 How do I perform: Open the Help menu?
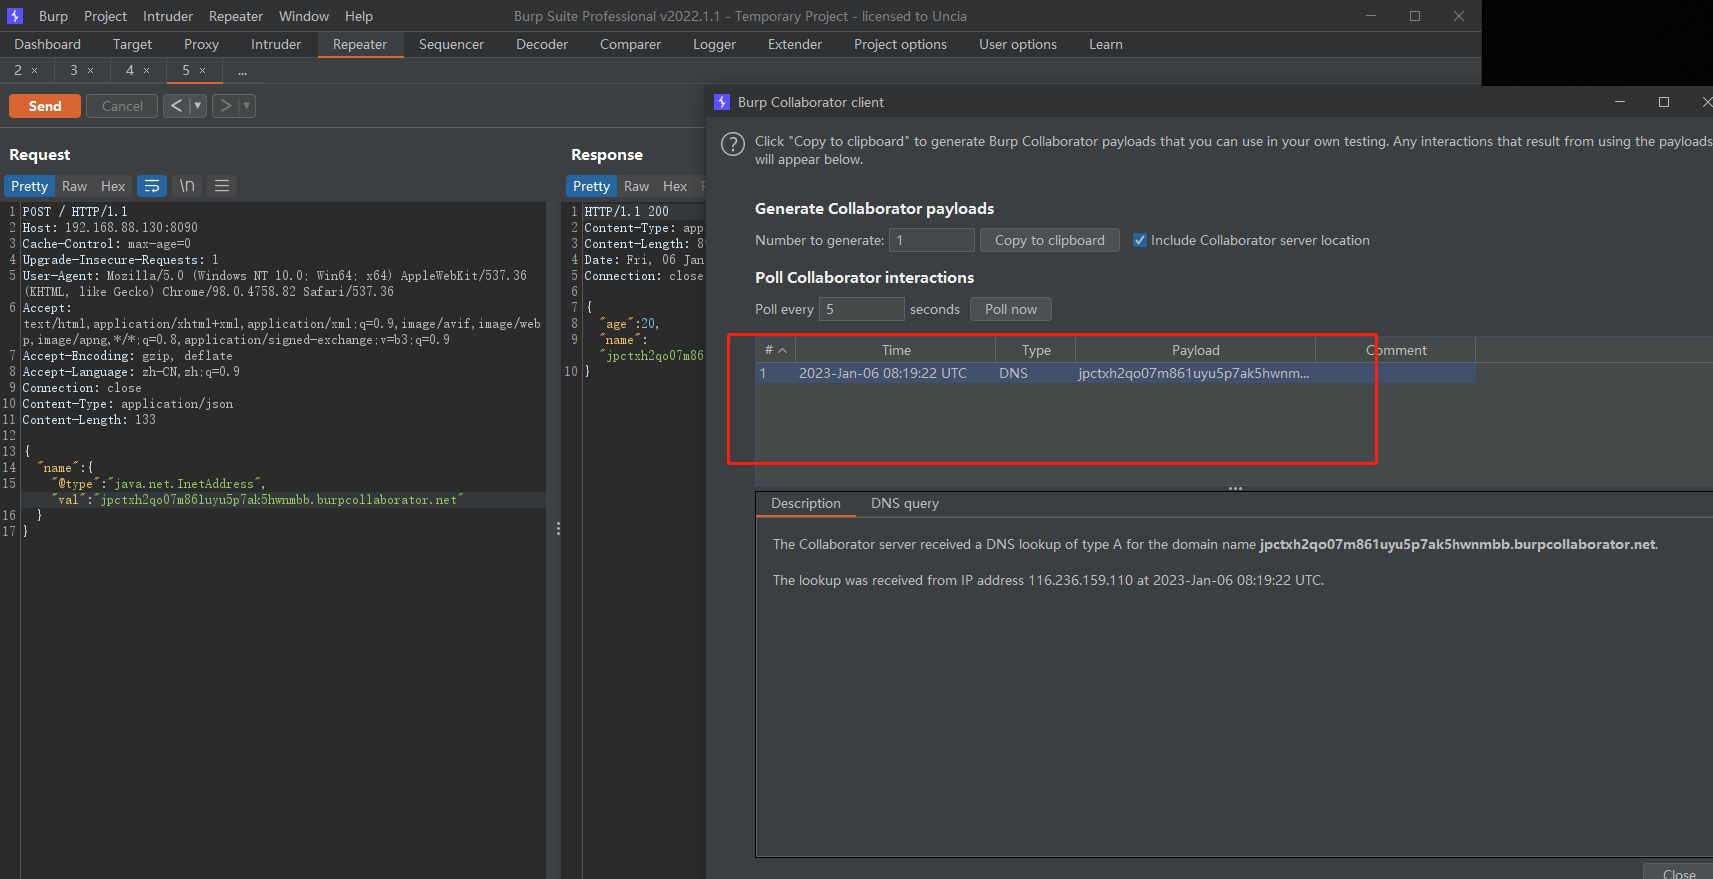[359, 16]
